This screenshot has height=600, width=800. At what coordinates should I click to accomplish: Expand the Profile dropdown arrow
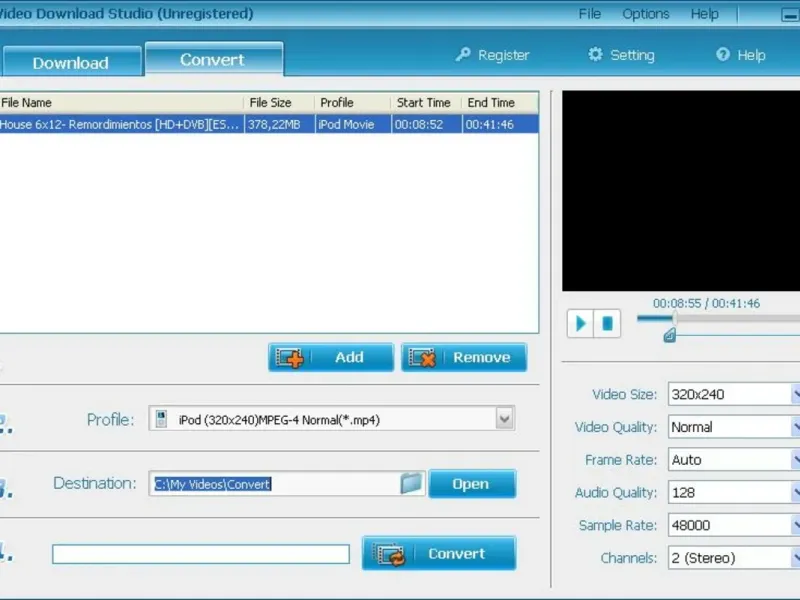[x=505, y=419]
